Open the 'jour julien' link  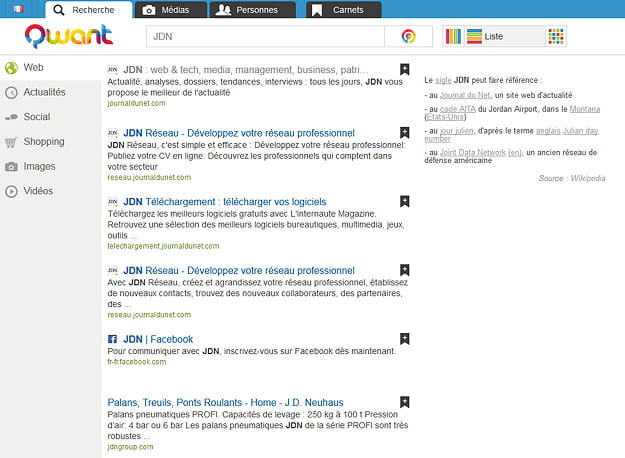(x=457, y=131)
